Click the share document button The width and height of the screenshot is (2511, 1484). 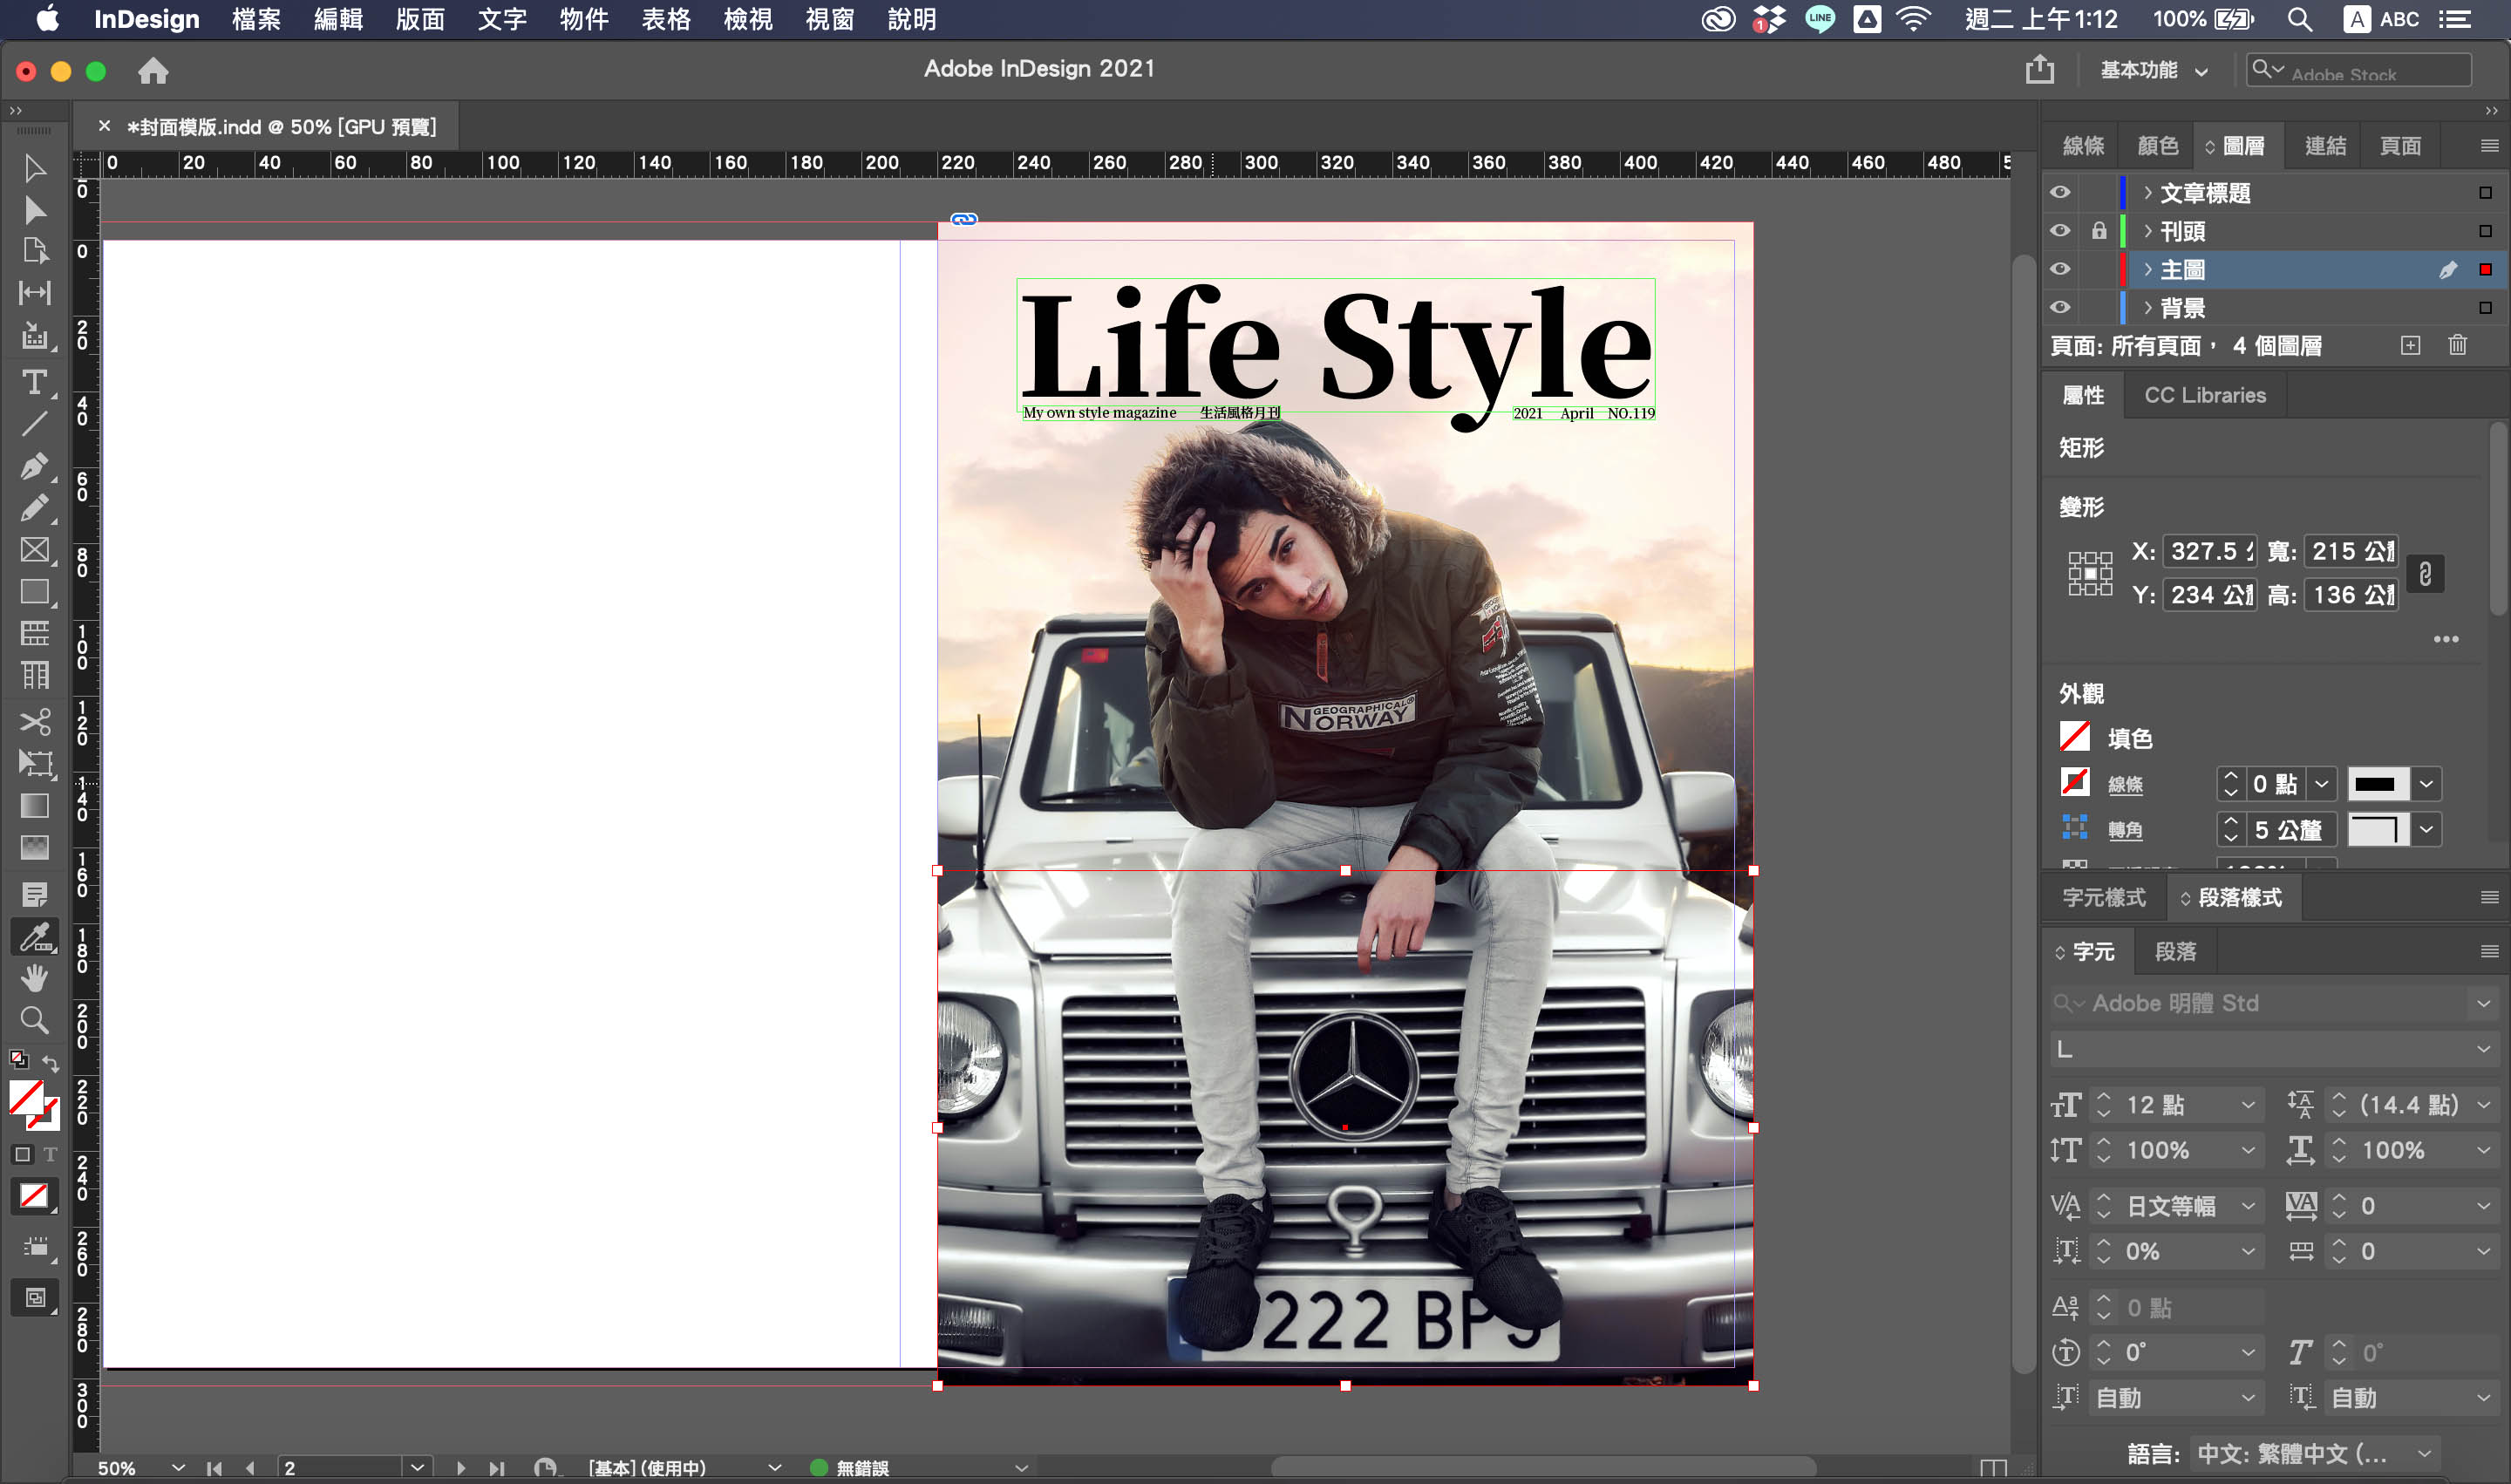(x=2040, y=70)
